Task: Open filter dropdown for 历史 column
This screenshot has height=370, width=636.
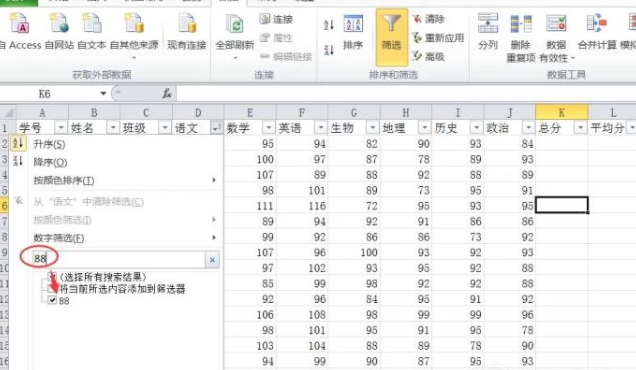Action: click(x=476, y=128)
